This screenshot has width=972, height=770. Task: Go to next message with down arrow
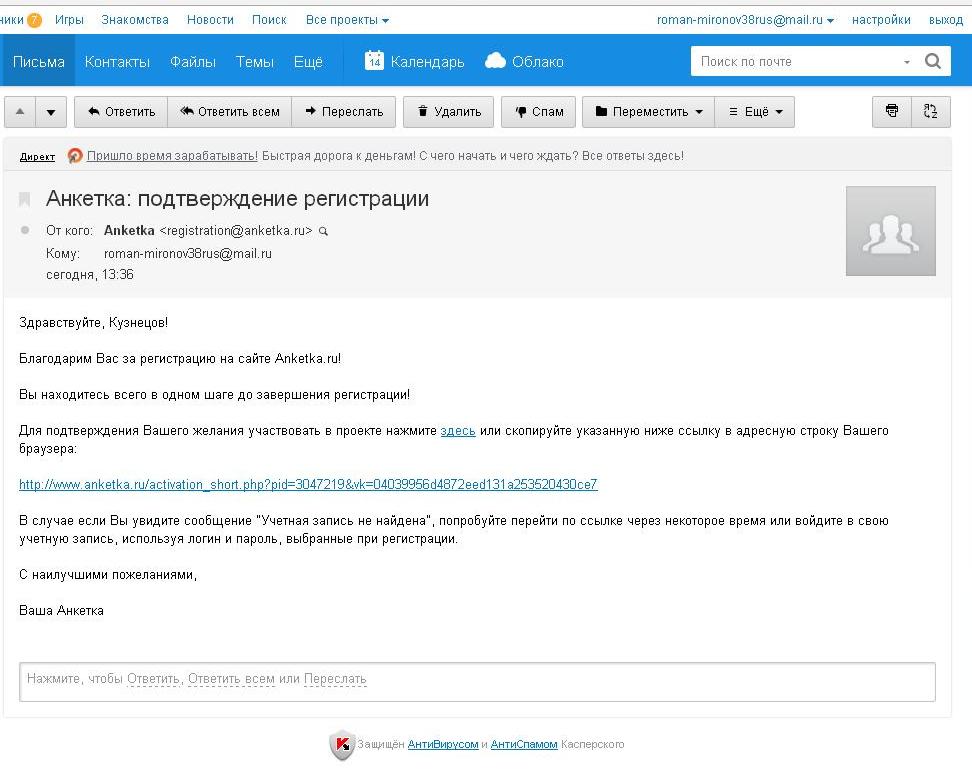coord(51,112)
